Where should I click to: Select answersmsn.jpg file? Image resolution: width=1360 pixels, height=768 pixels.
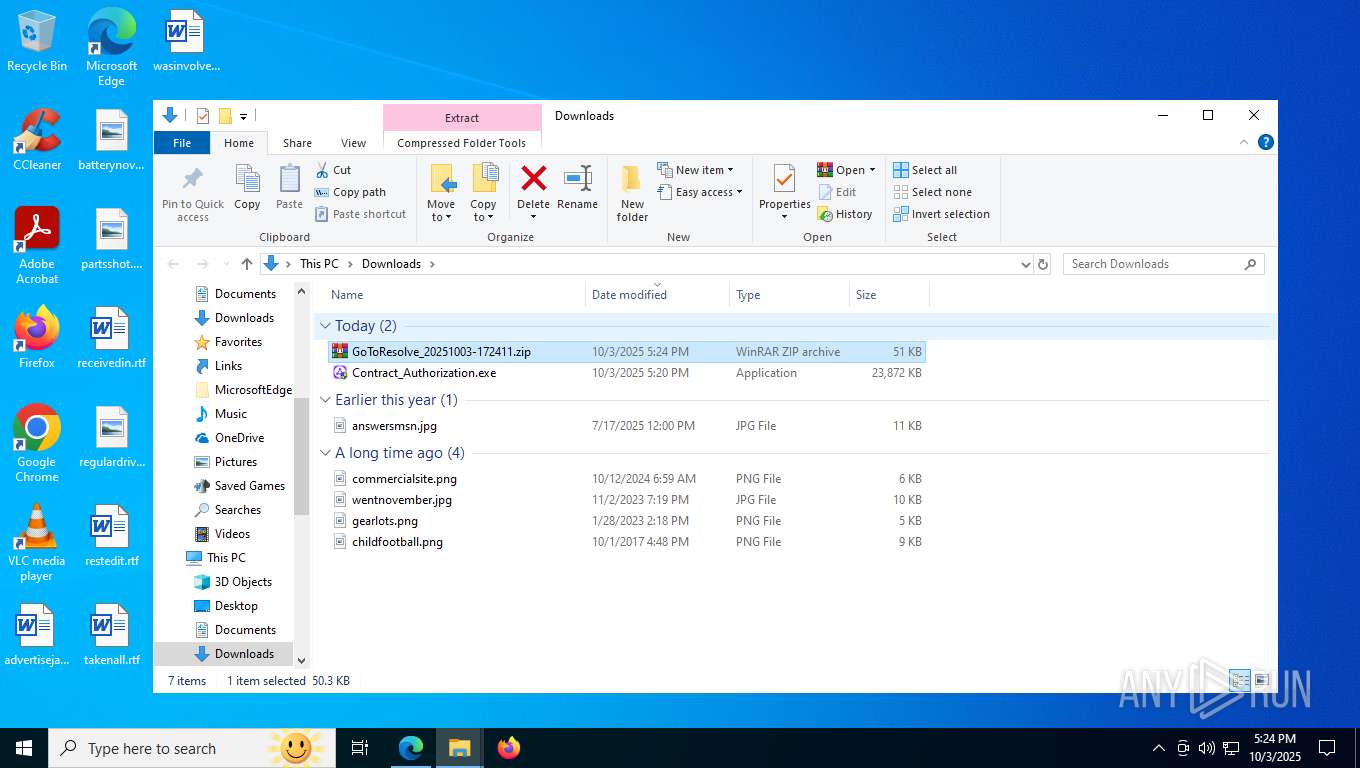[x=627, y=426]
